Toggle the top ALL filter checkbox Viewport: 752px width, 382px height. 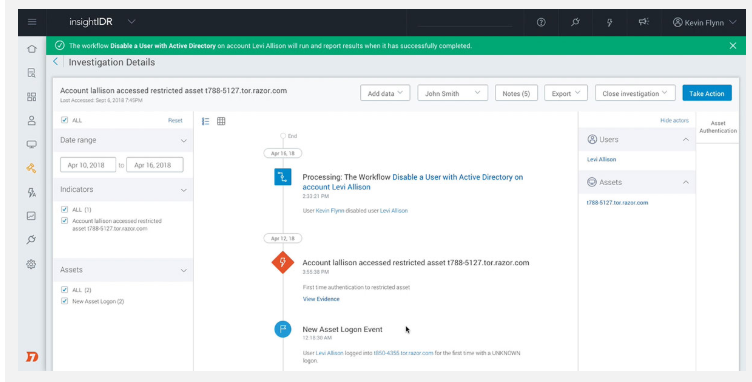65,120
